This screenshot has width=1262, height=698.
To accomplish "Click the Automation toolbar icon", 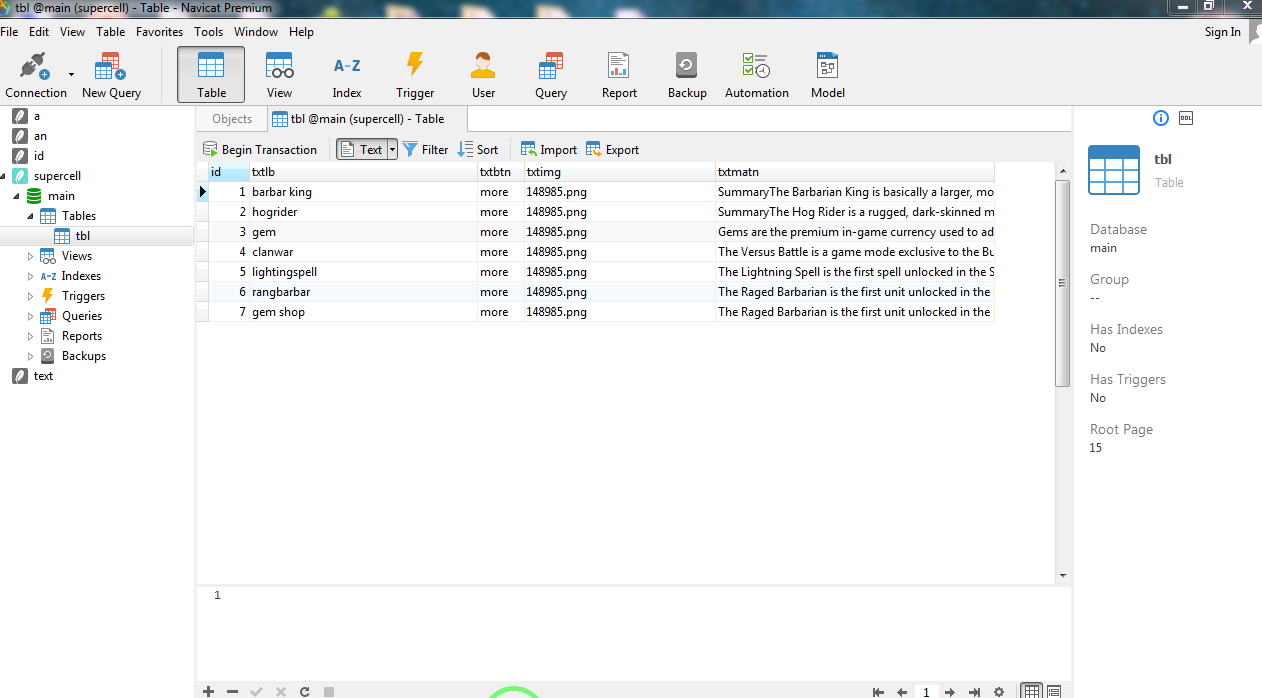I will (x=756, y=75).
